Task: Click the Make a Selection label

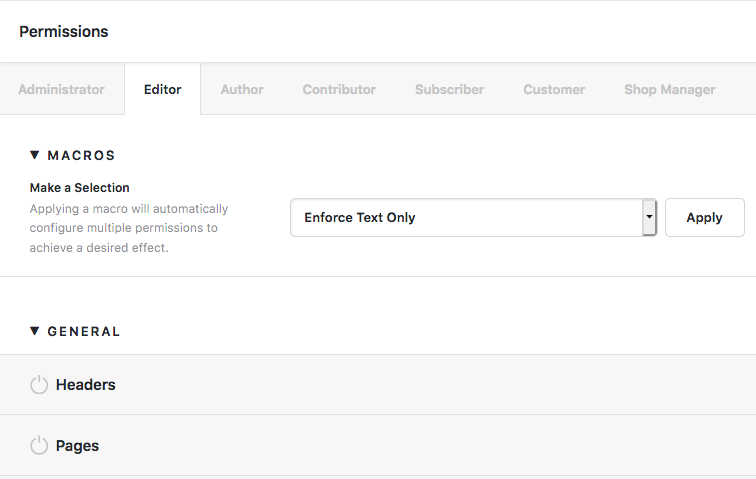Action: coord(80,188)
